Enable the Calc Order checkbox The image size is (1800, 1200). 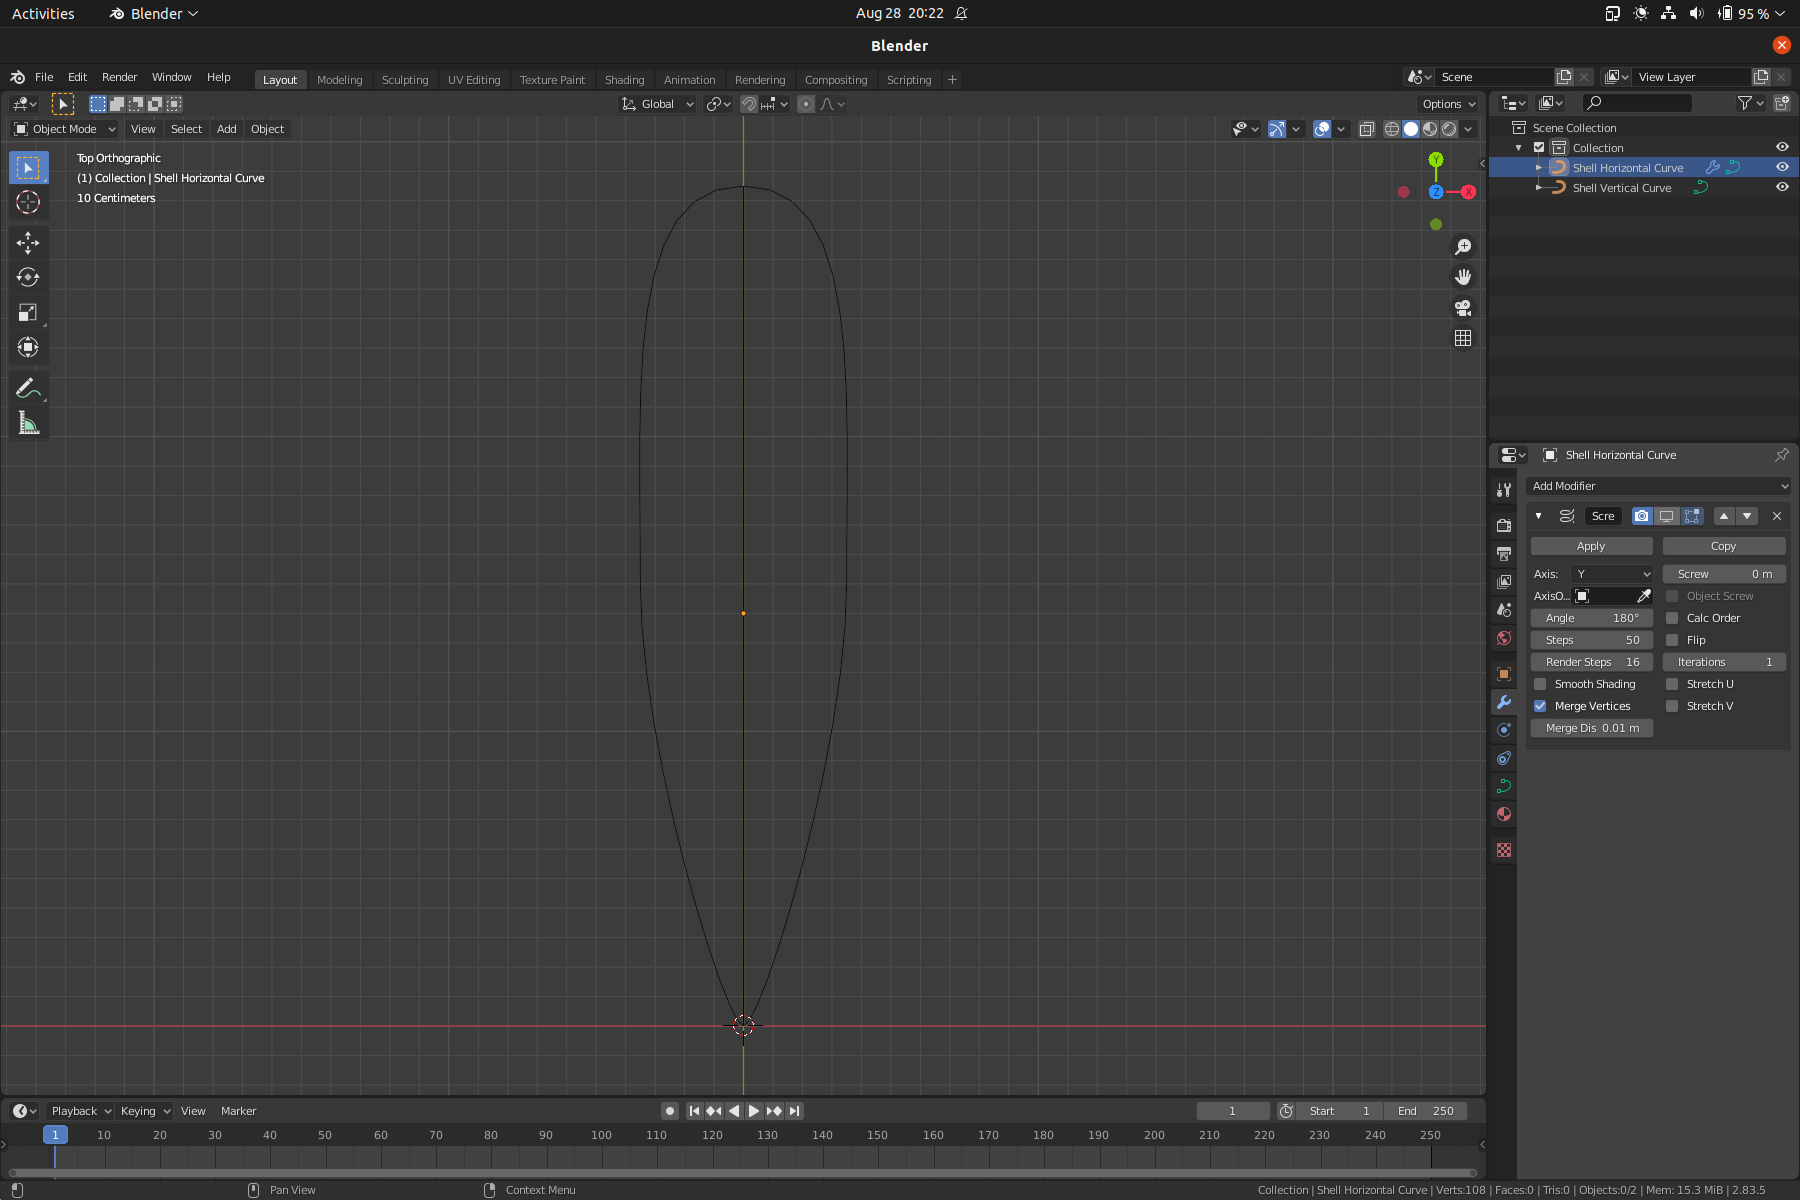click(x=1672, y=618)
